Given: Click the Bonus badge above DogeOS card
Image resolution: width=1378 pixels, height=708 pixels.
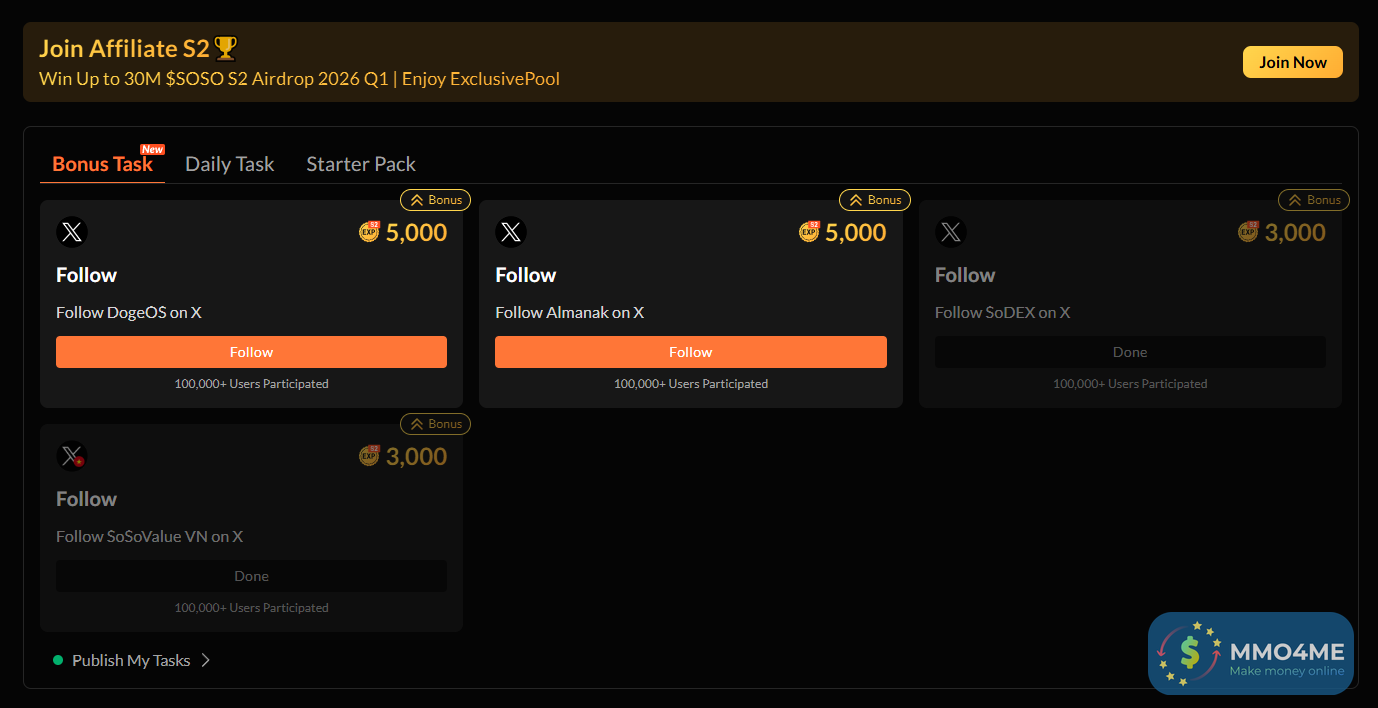Looking at the screenshot, I should click(435, 200).
